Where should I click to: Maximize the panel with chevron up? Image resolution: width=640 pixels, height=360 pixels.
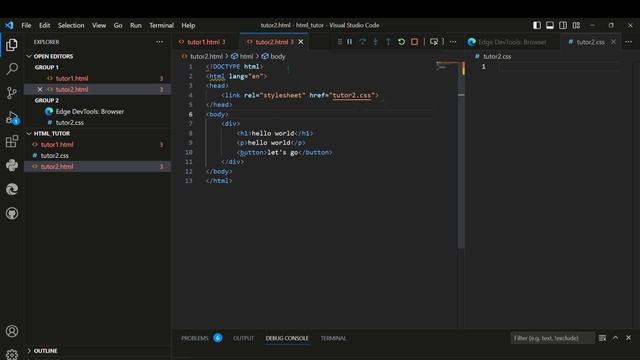[616, 338]
